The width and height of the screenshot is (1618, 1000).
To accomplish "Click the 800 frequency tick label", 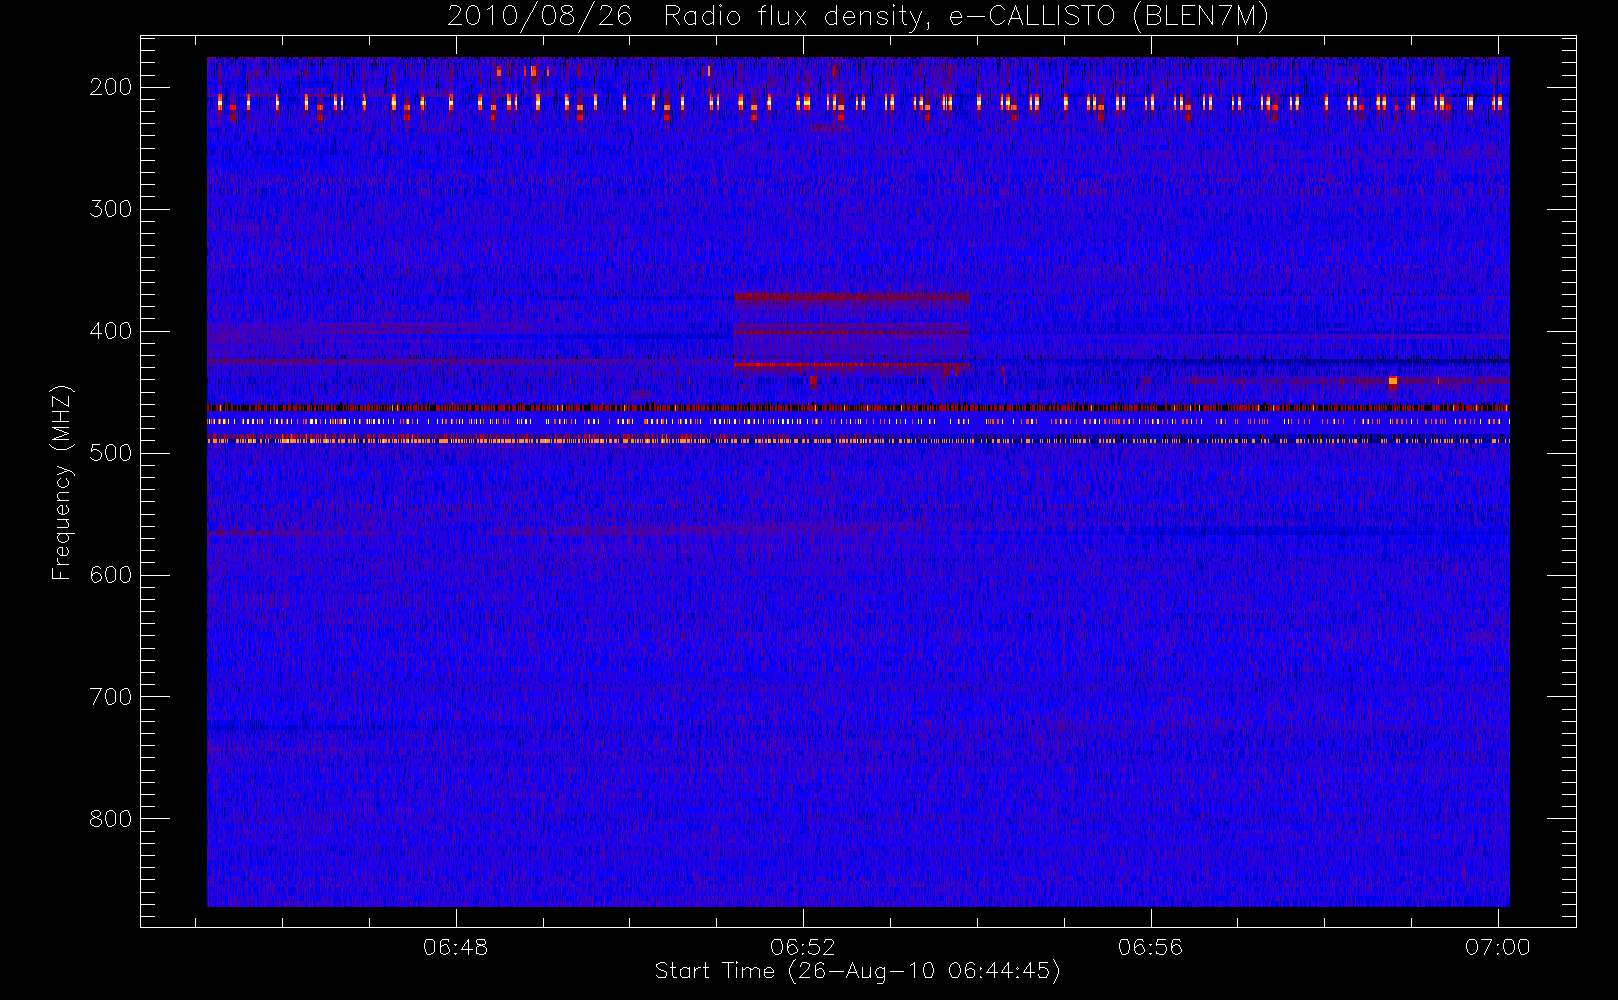I will 111,819.
